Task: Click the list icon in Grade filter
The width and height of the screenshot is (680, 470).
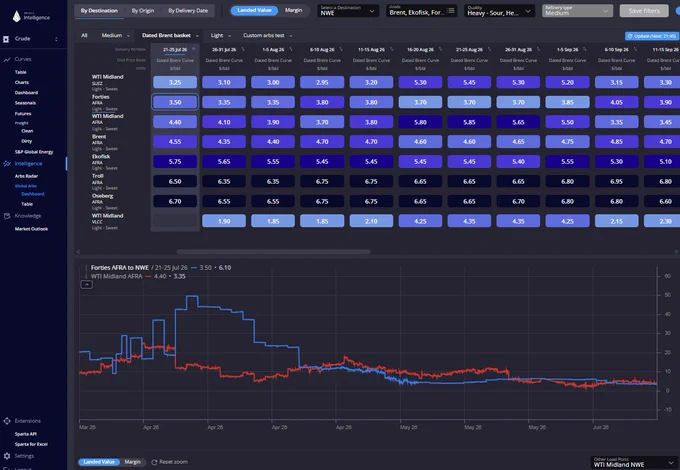Action: [x=451, y=10]
